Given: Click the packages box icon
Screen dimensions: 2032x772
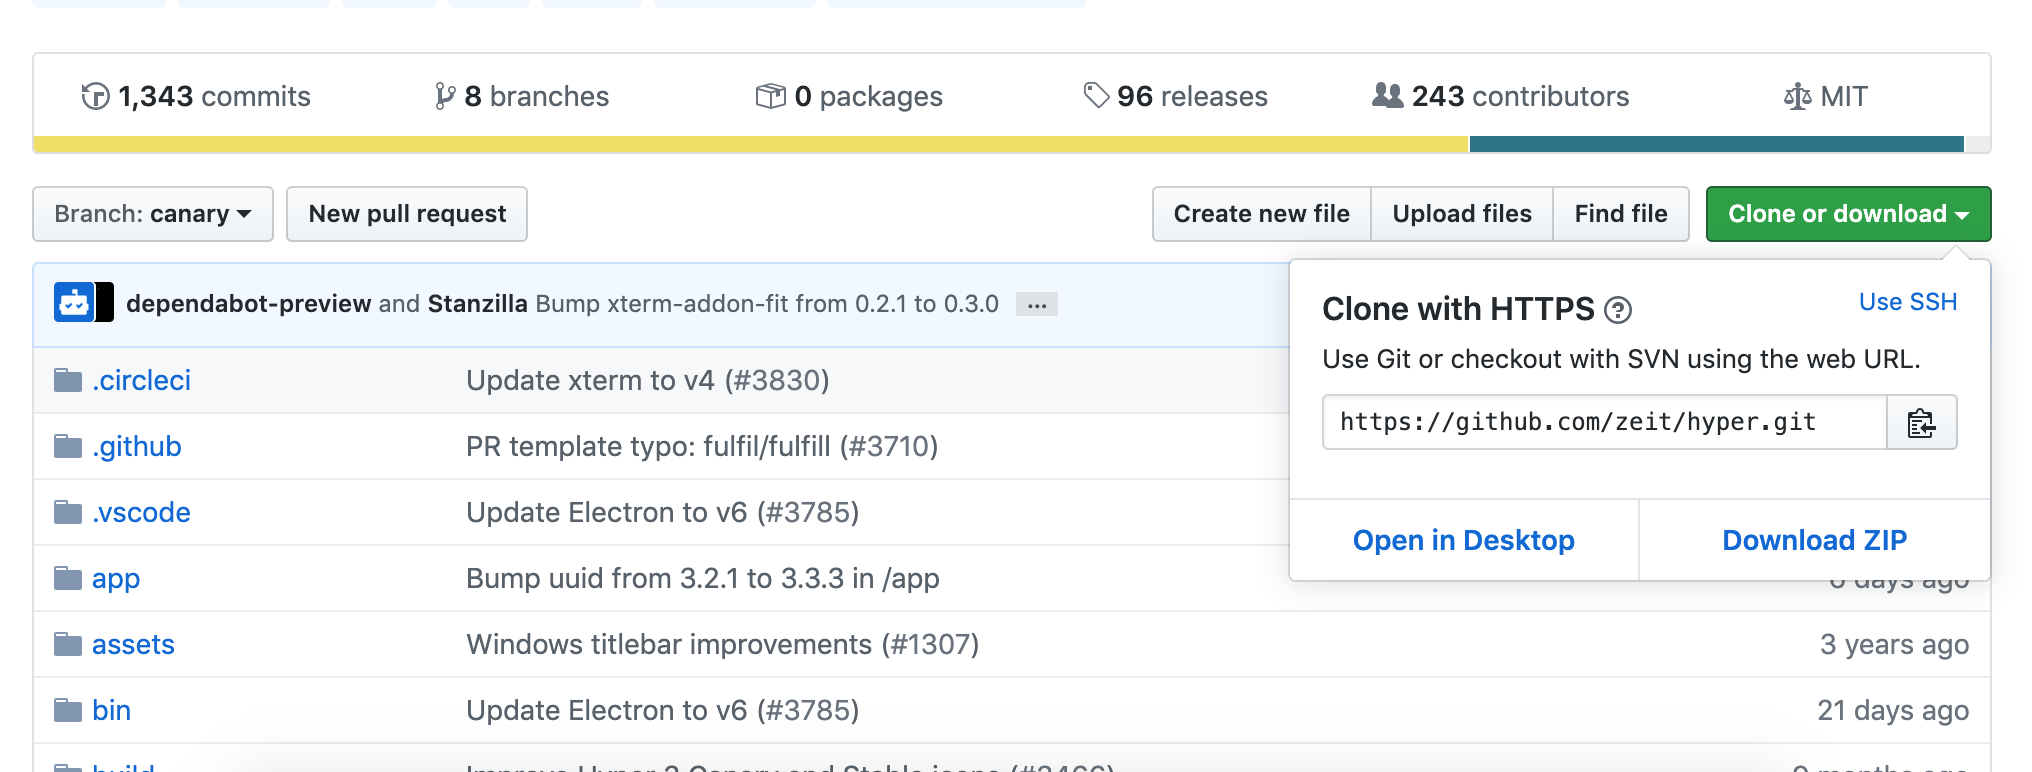Looking at the screenshot, I should point(770,96).
